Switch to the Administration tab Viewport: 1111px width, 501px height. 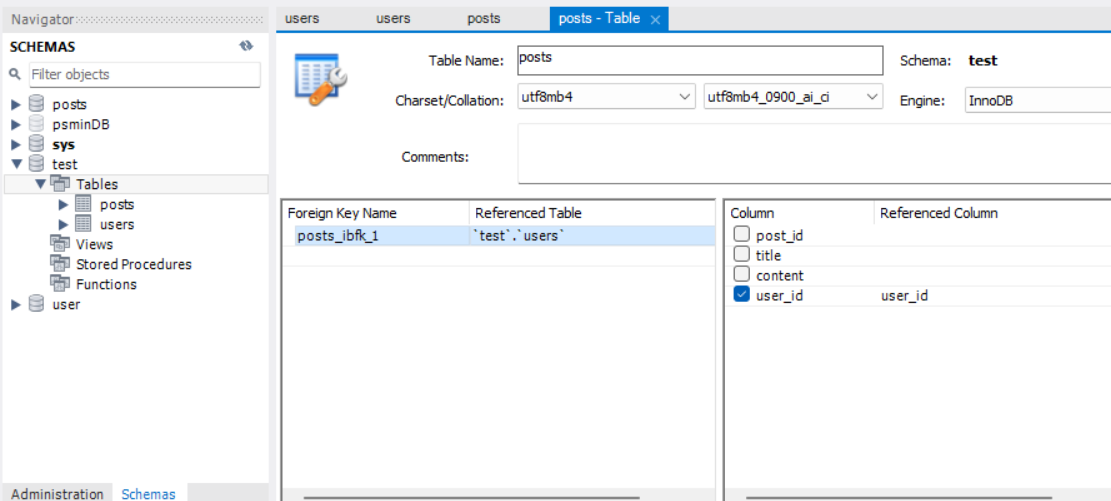click(x=57, y=493)
